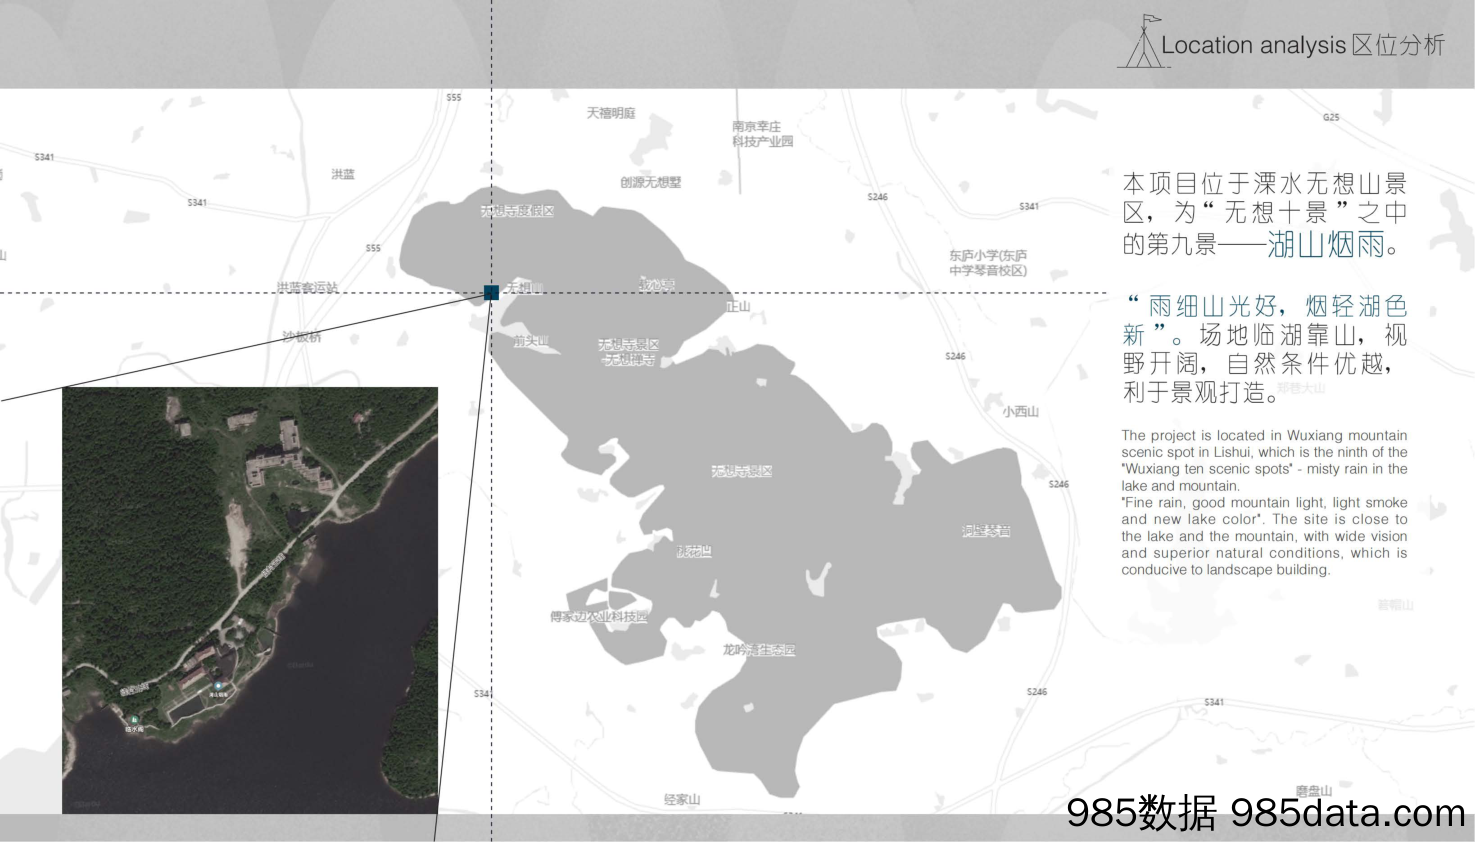Viewport: 1475px width, 842px height.
Task: Click the dark blue site marker square
Action: pos(491,292)
